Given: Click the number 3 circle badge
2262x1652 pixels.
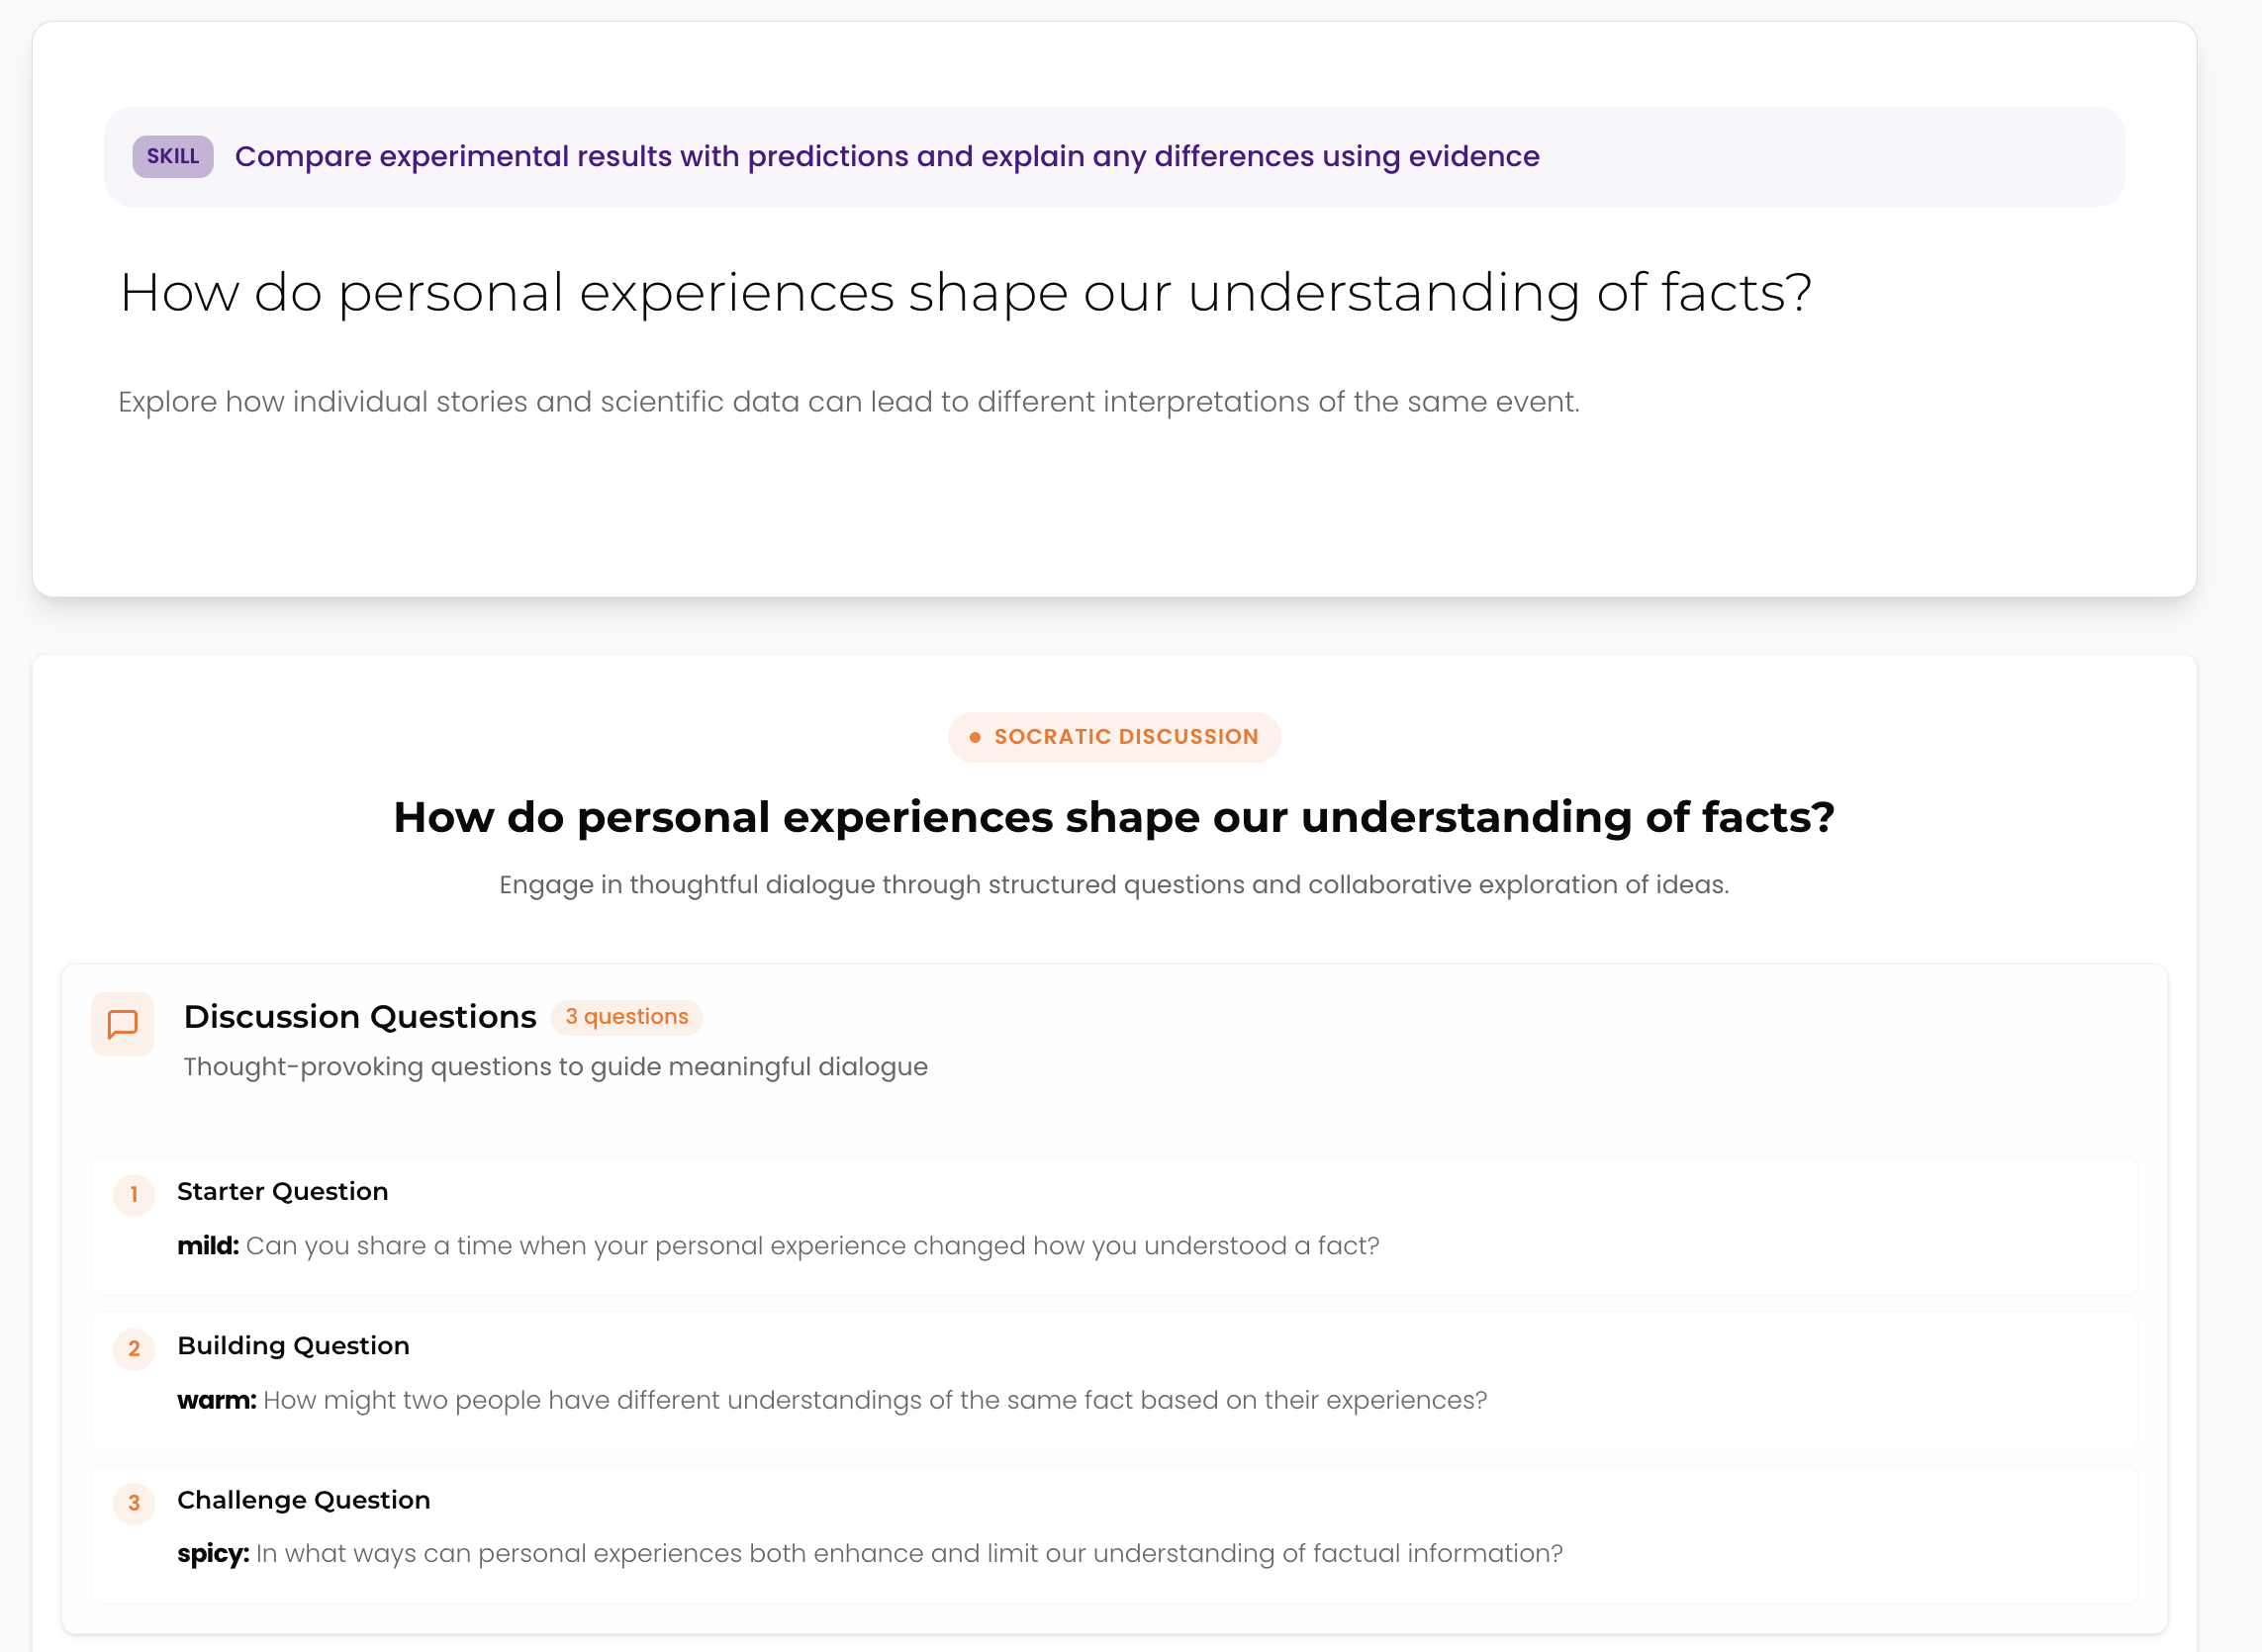Looking at the screenshot, I should [134, 1503].
